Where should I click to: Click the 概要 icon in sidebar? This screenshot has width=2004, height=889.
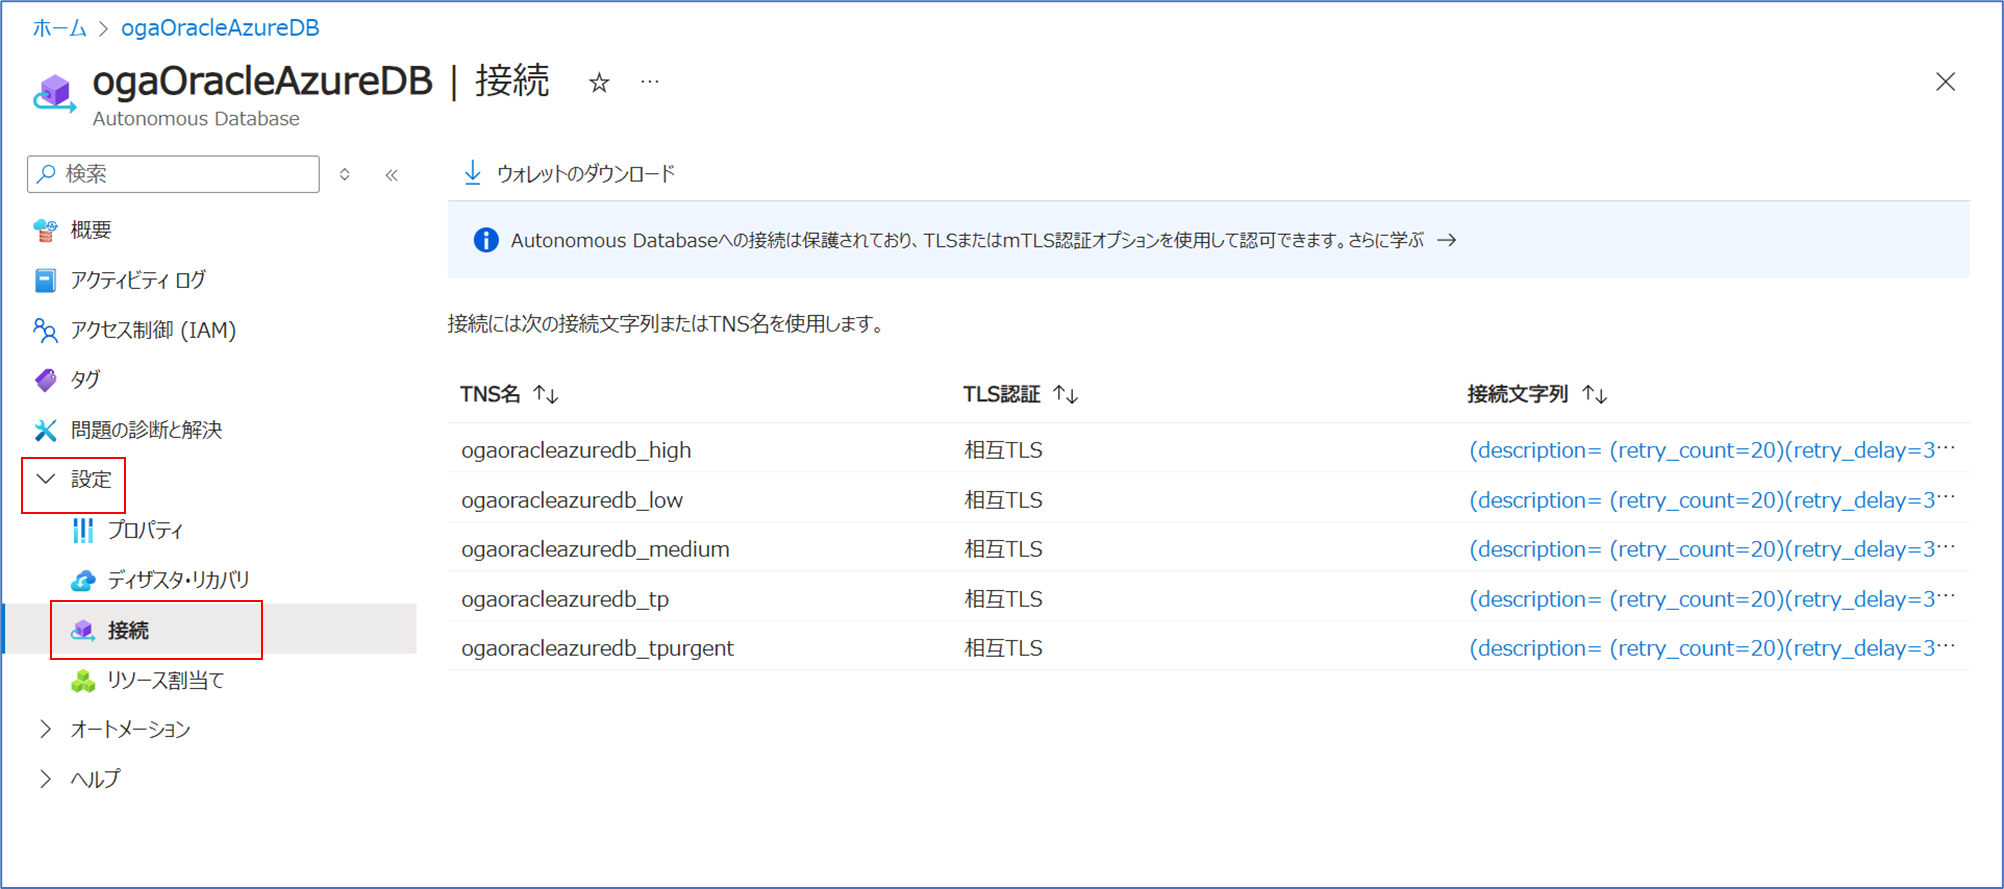tap(45, 230)
